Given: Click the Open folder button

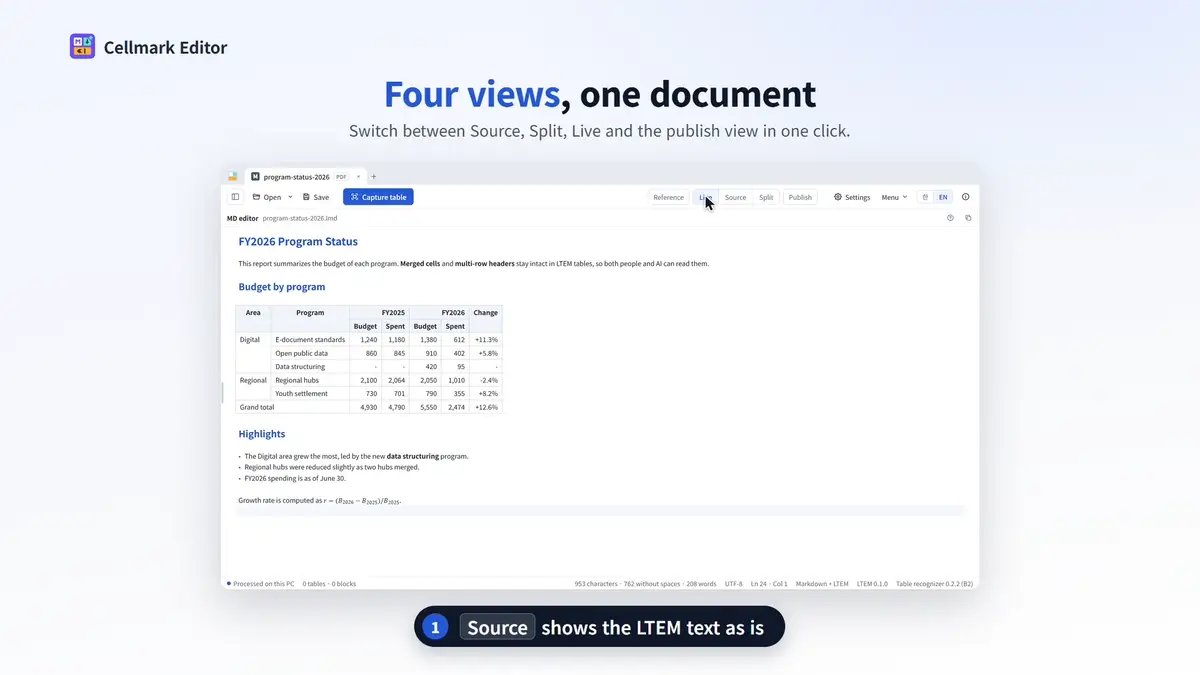Looking at the screenshot, I should (x=266, y=197).
